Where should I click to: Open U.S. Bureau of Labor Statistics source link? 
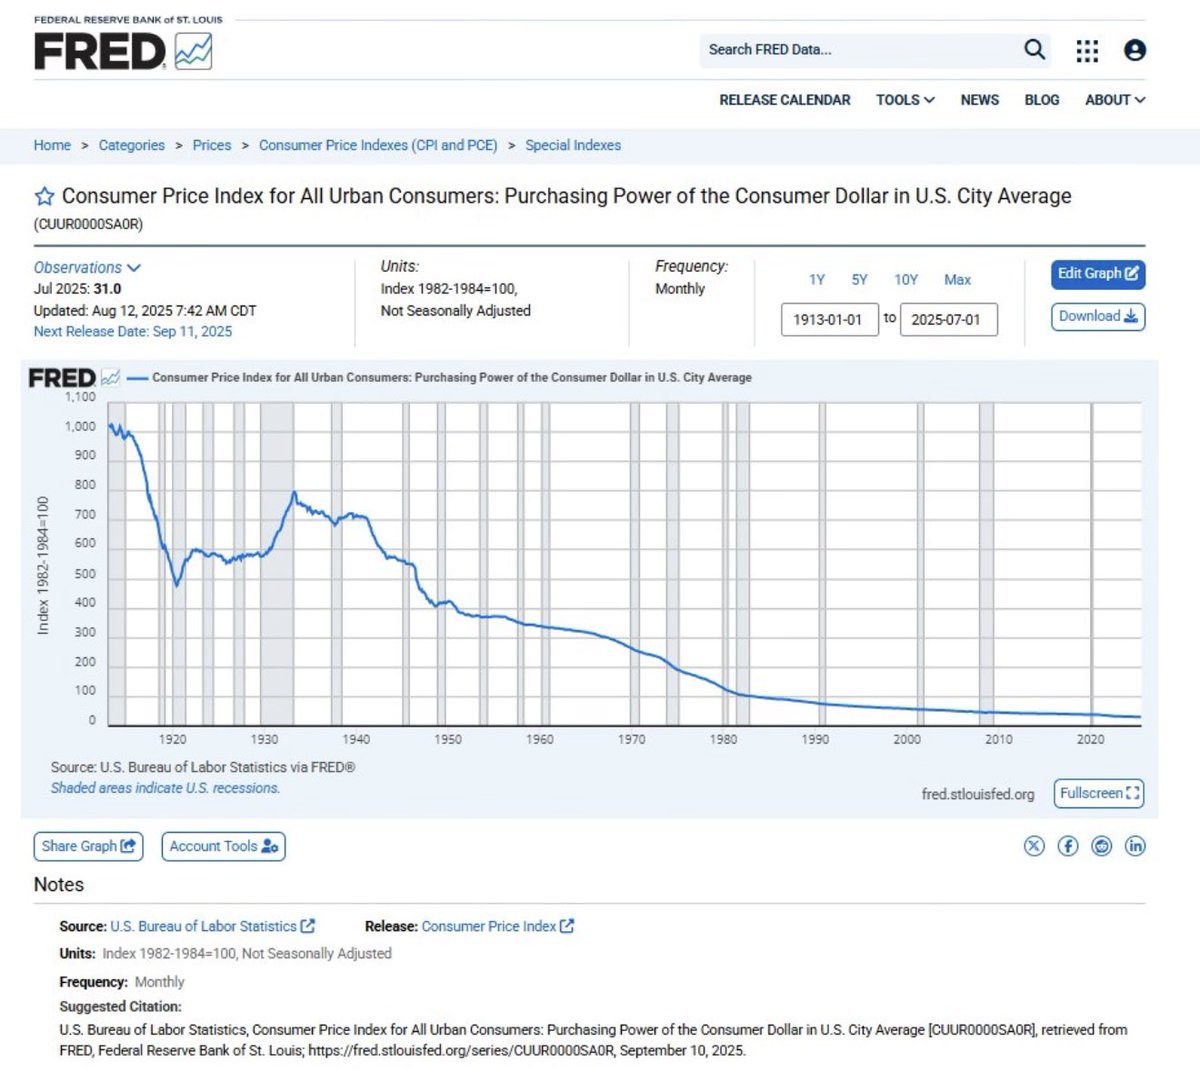click(x=212, y=926)
